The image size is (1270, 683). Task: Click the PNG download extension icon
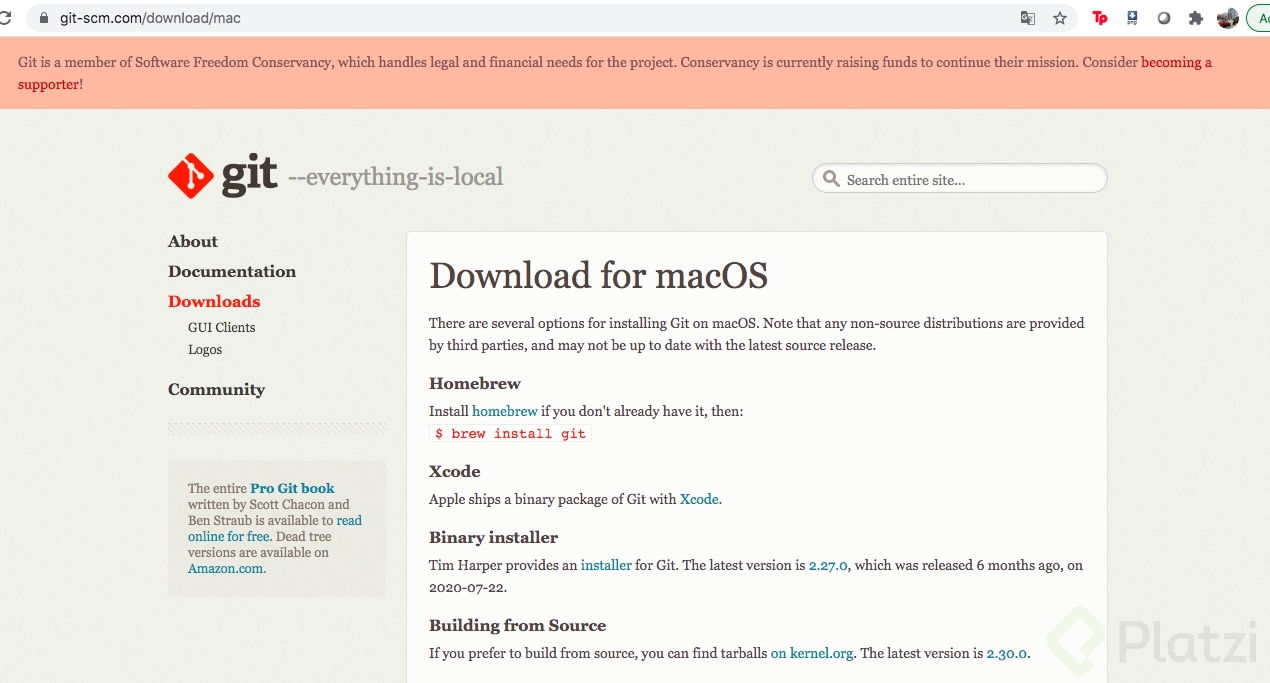coord(1132,18)
